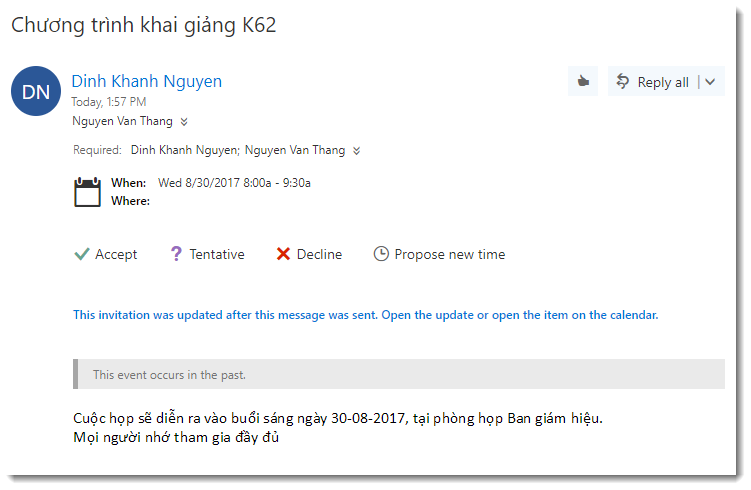This screenshot has height=490, width=751.
Task: Click the calendar icon beside When
Action: click(x=88, y=191)
